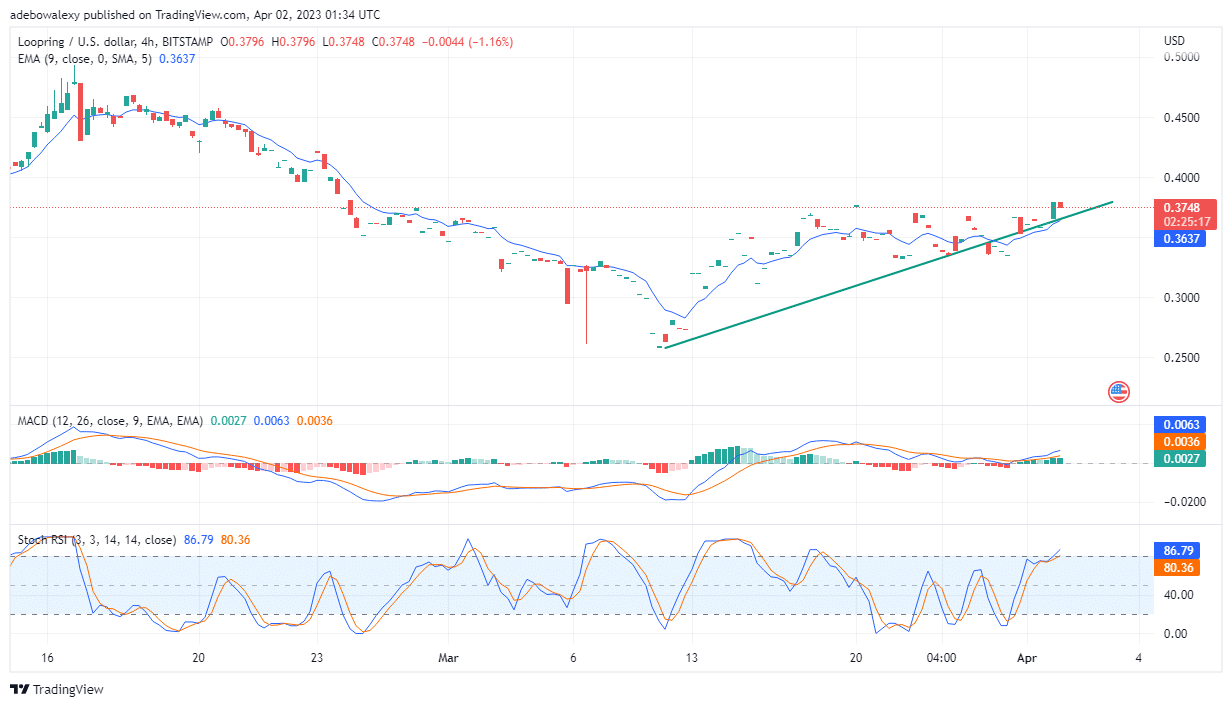
Task: Click the "0.5000" price axis label
Action: tap(1181, 57)
